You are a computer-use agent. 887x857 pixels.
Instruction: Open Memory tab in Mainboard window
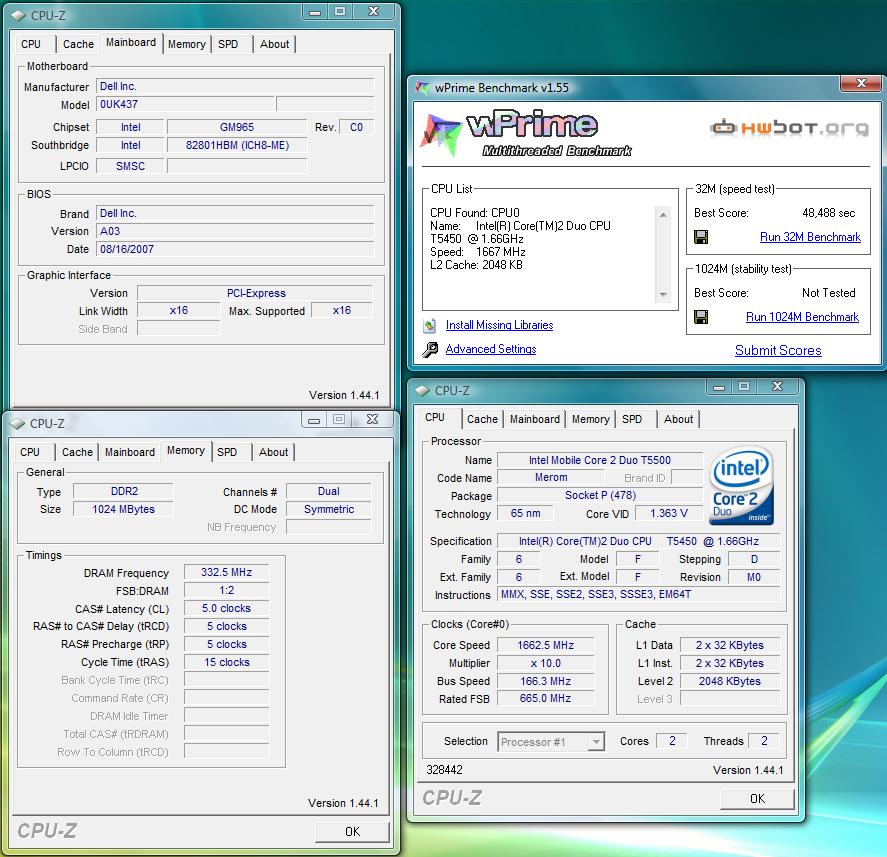tap(187, 44)
